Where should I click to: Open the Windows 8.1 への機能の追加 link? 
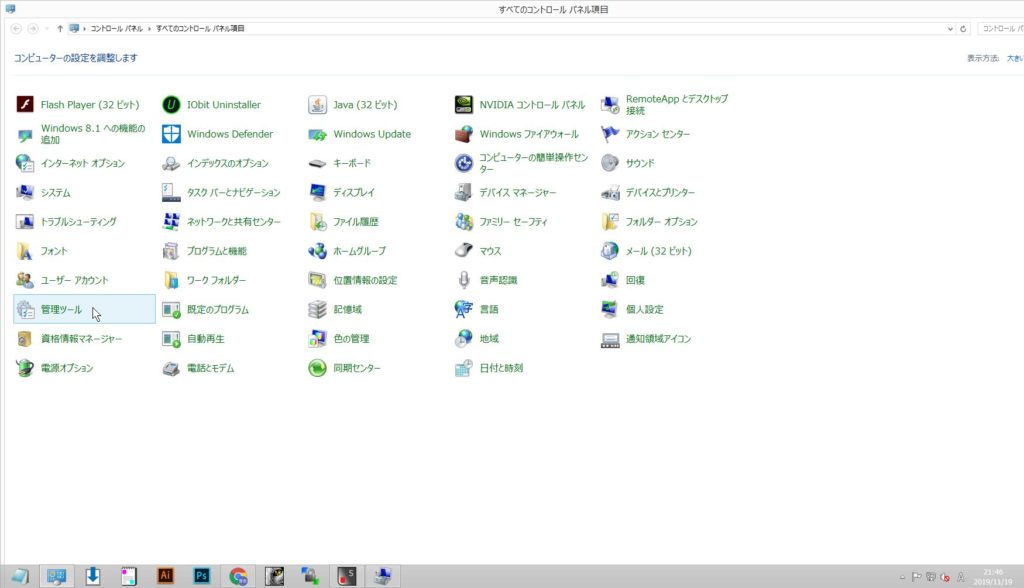click(x=93, y=134)
